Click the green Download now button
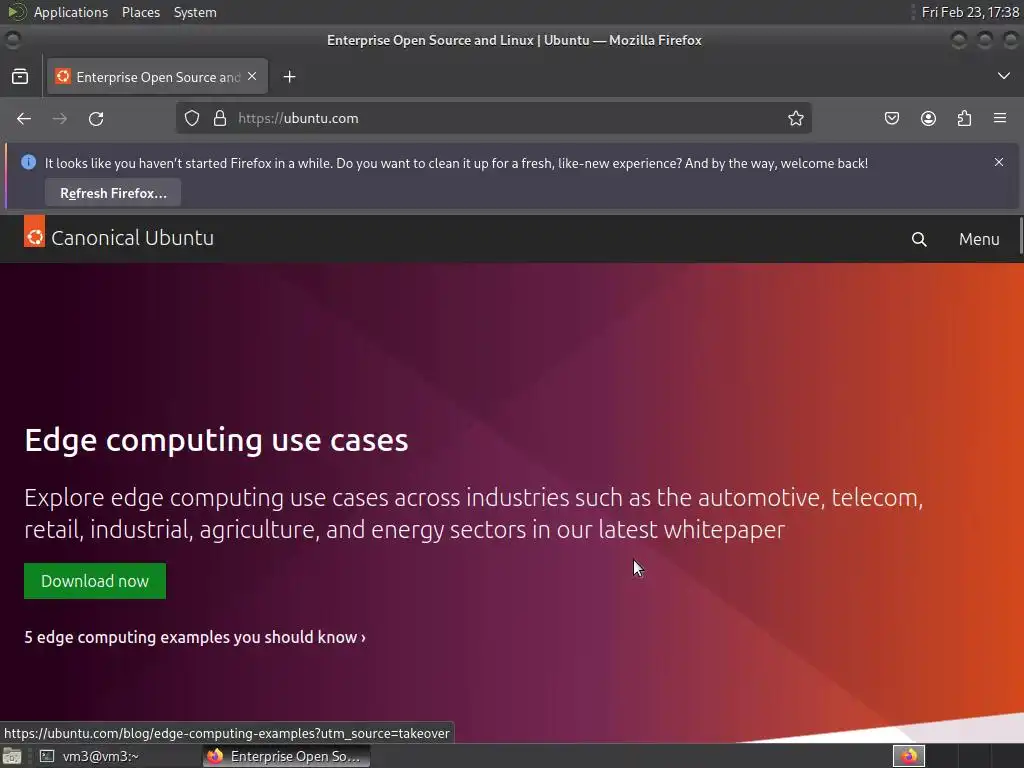The image size is (1024, 768). pyautogui.click(x=95, y=581)
